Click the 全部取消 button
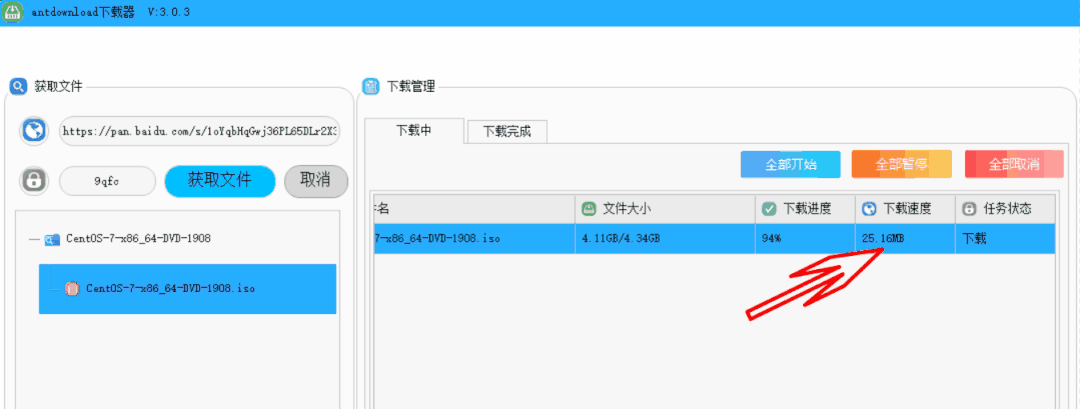This screenshot has width=1080, height=409. pos(1014,165)
